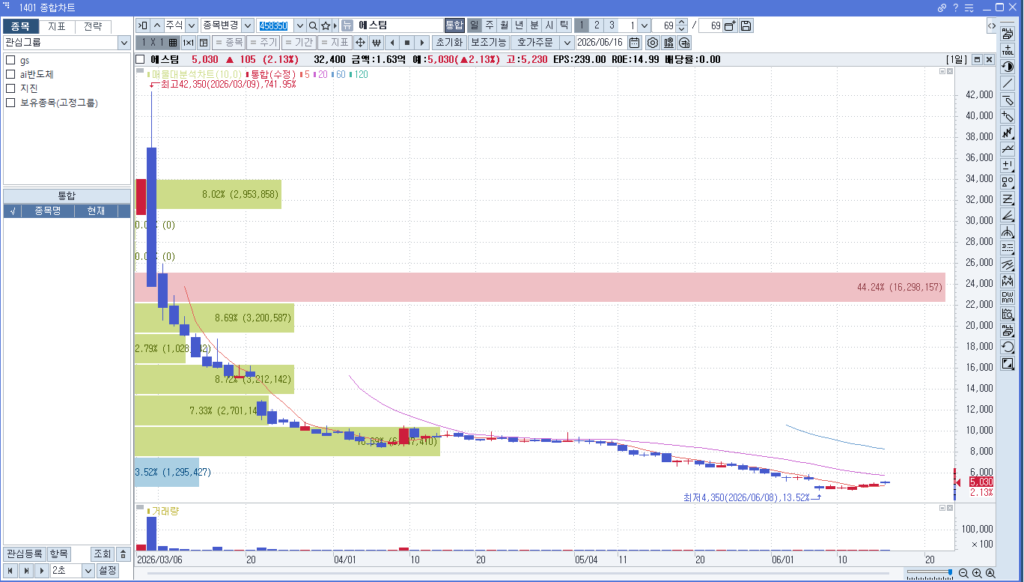This screenshot has height=582, width=1024.
Task: Open the period multiplier 1 dropdown
Action: pyautogui.click(x=644, y=25)
